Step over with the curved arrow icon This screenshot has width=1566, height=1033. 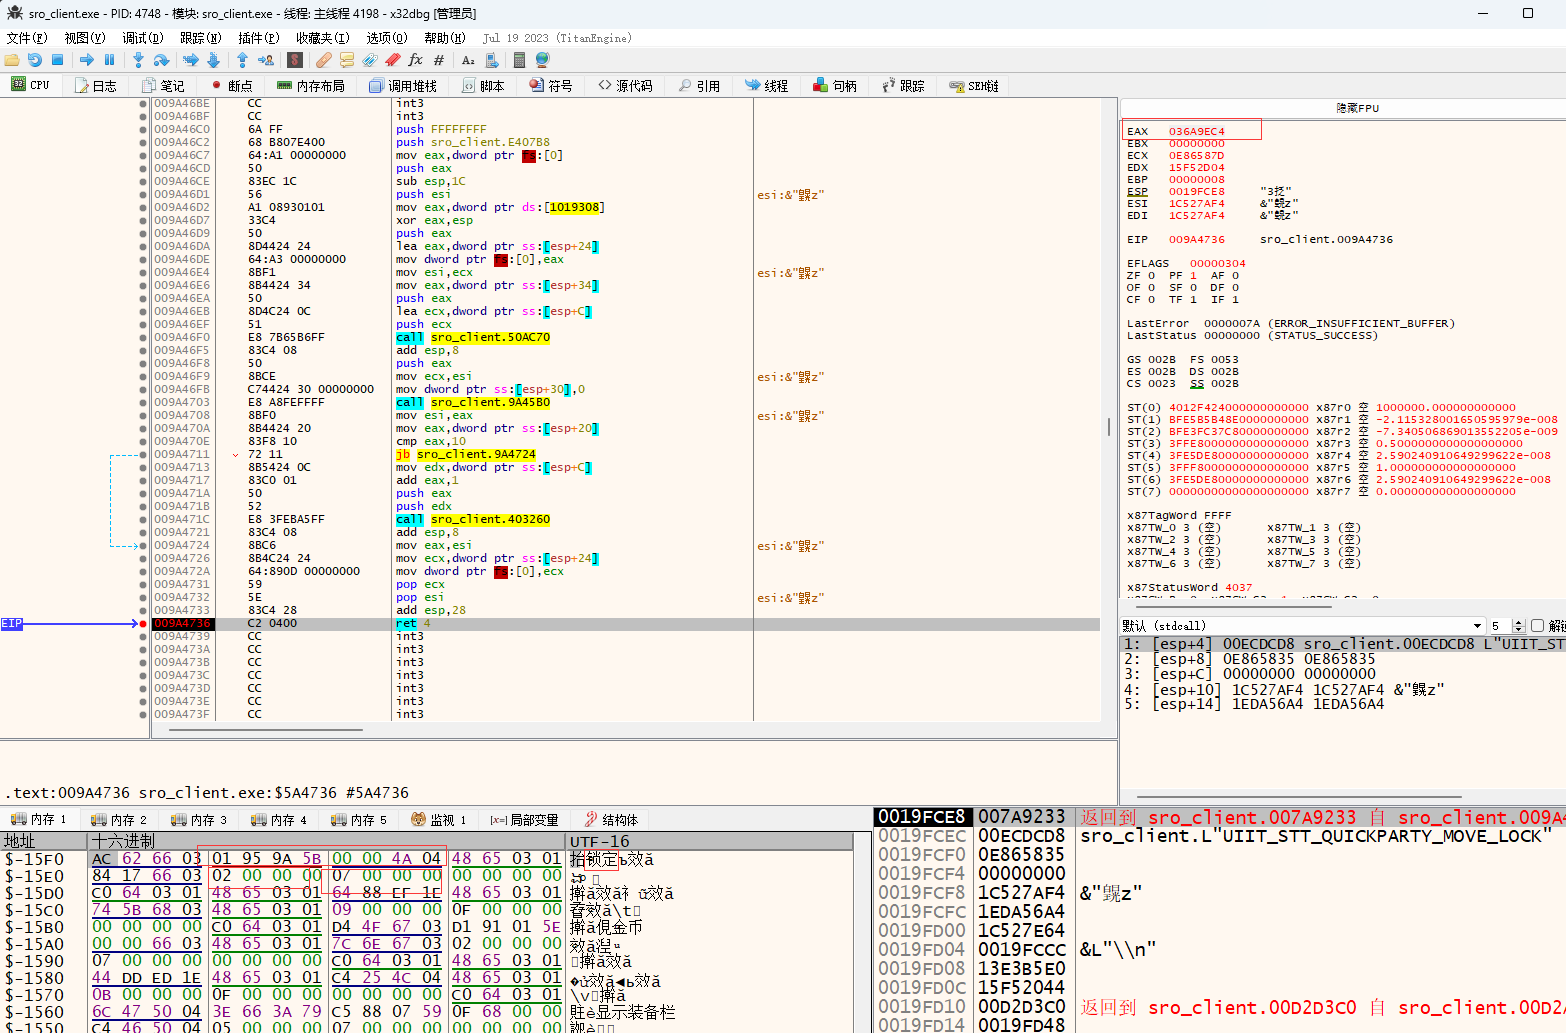161,60
